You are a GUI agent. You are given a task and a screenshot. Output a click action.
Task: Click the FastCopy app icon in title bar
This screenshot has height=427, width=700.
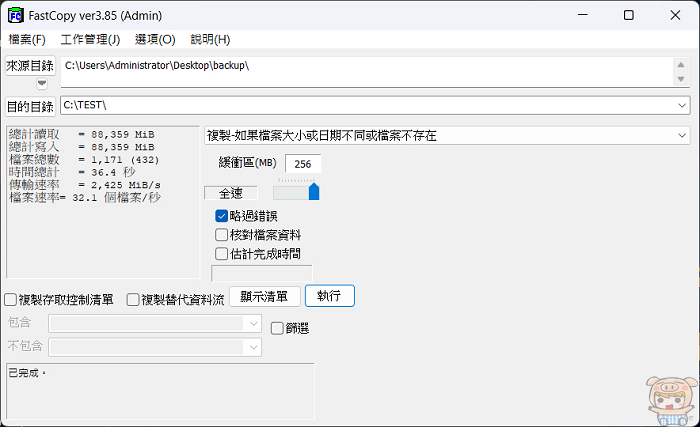point(16,16)
